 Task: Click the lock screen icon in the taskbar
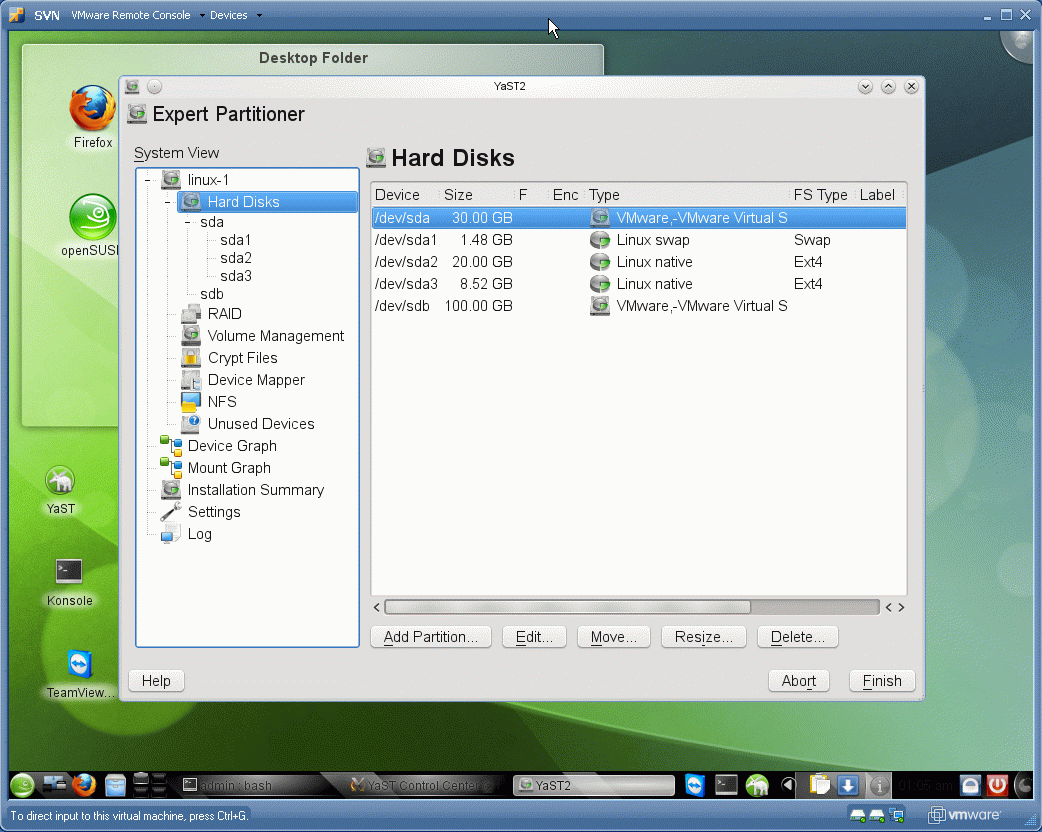[970, 785]
